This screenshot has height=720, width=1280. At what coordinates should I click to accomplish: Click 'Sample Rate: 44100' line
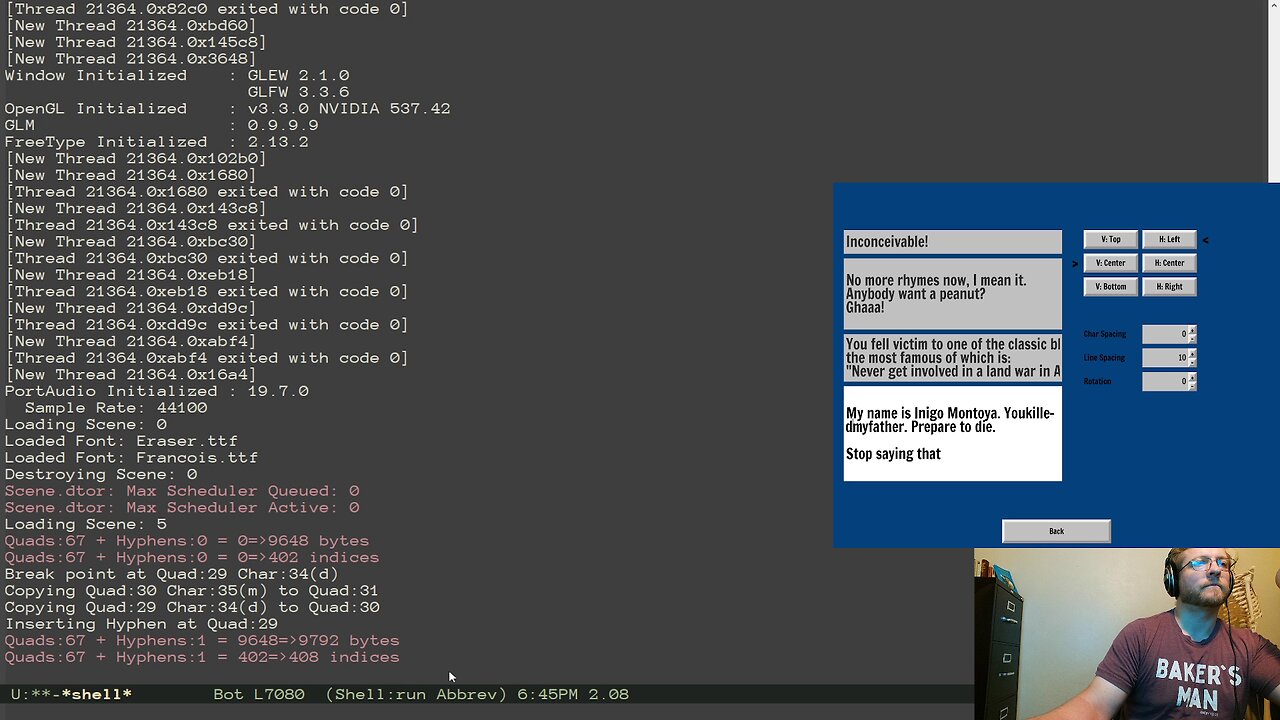pyautogui.click(x=116, y=408)
